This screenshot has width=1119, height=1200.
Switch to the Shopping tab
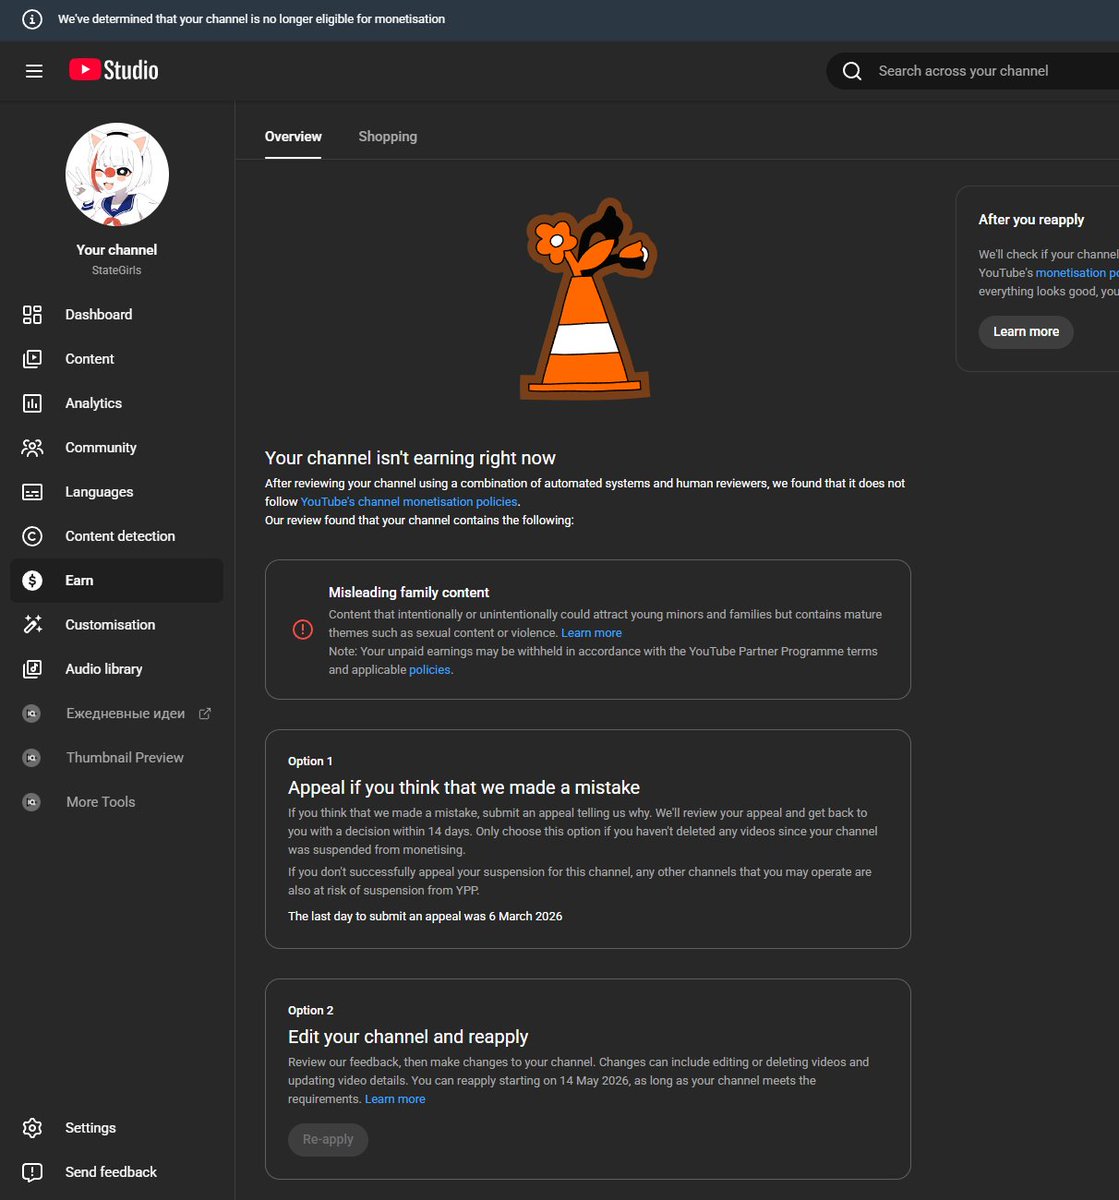click(388, 137)
